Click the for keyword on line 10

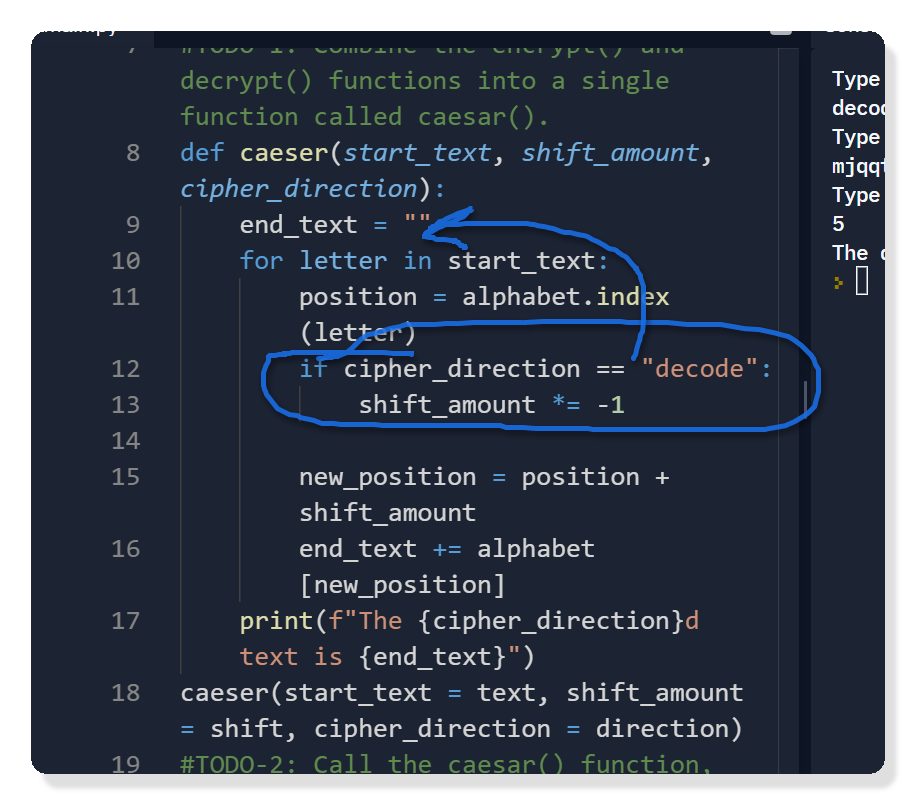[x=261, y=261]
